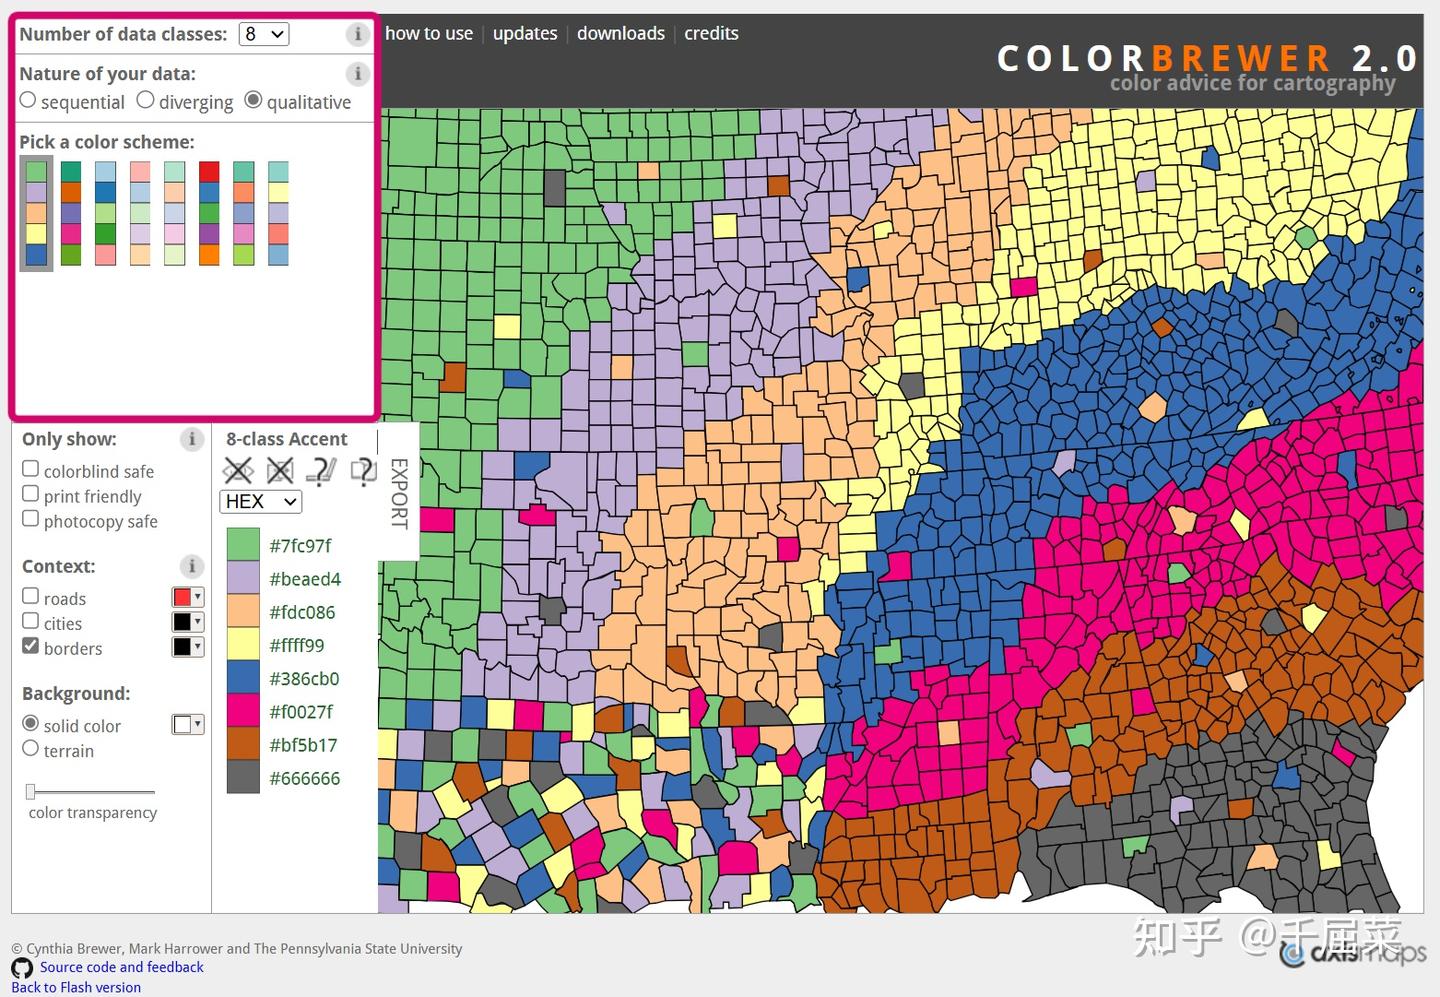Uncheck the borders checkbox
This screenshot has height=997, width=1440.
[31, 646]
